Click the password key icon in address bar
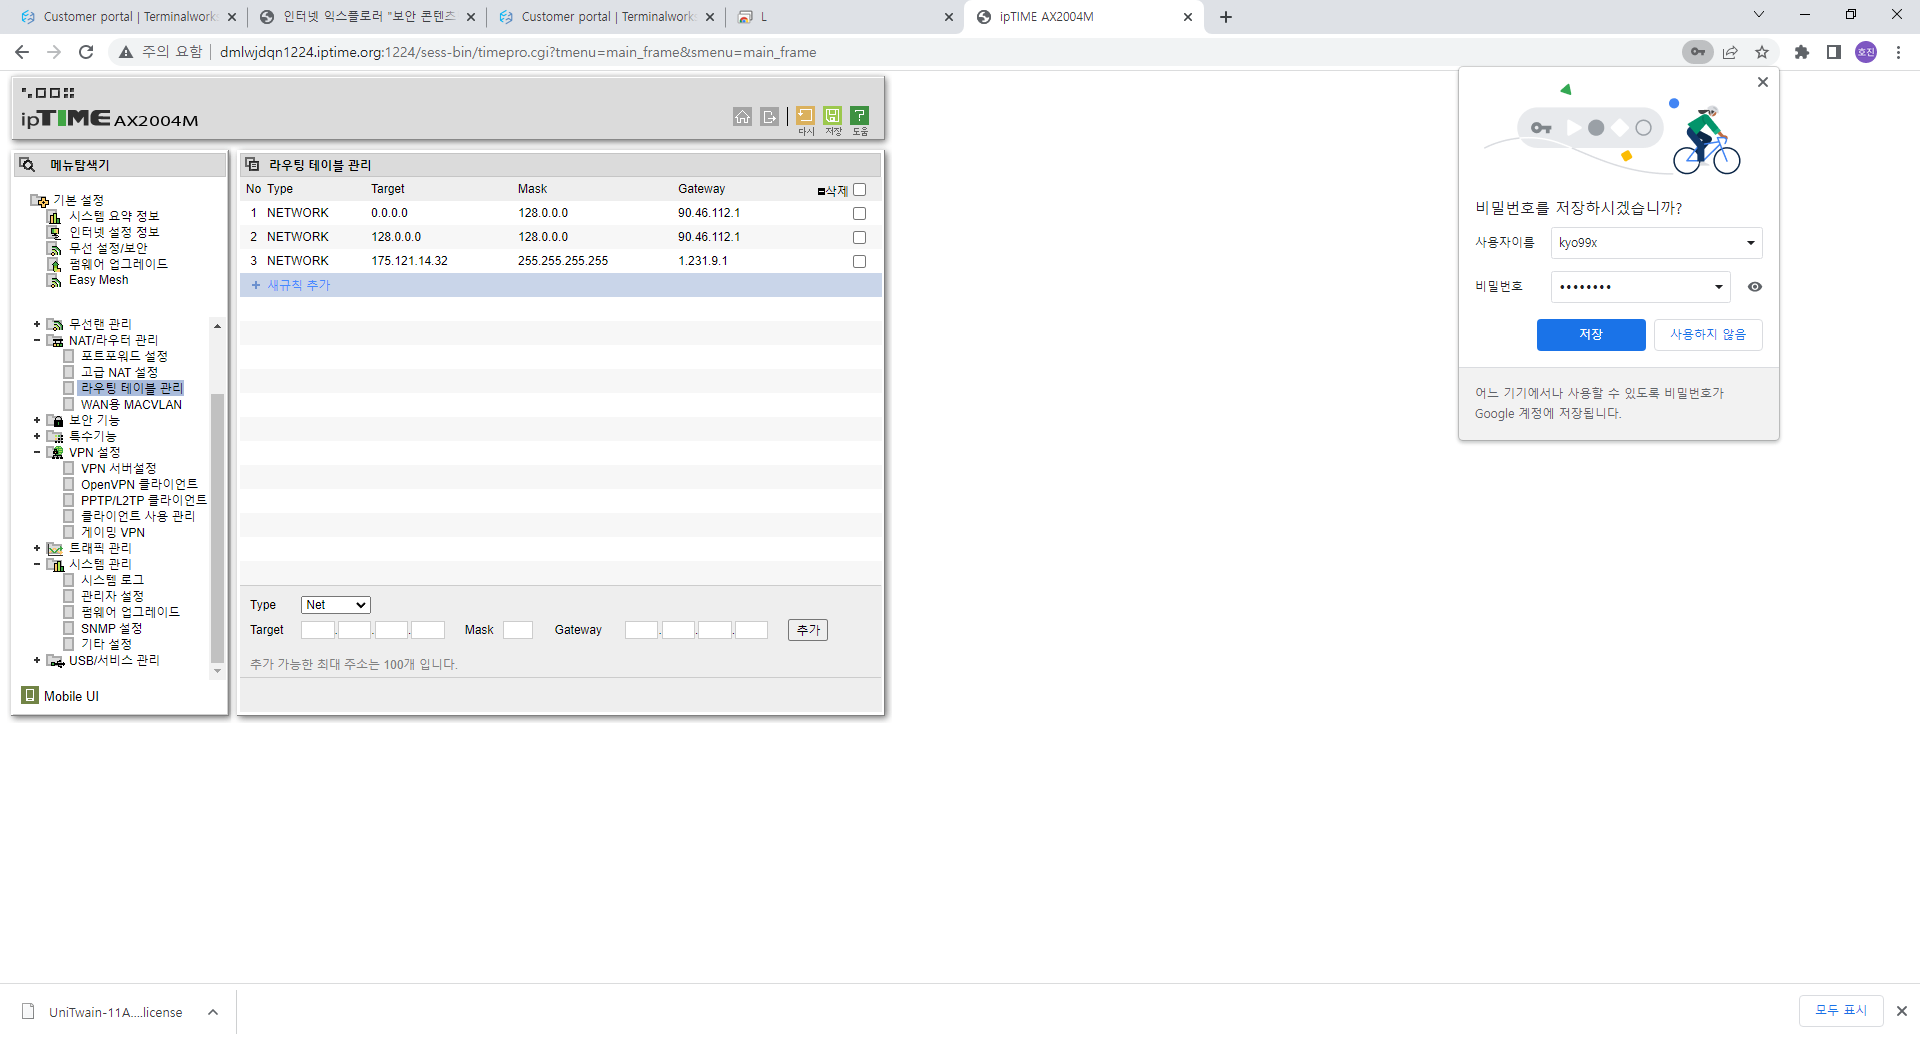Viewport: 1920px width, 1040px height. pyautogui.click(x=1697, y=52)
